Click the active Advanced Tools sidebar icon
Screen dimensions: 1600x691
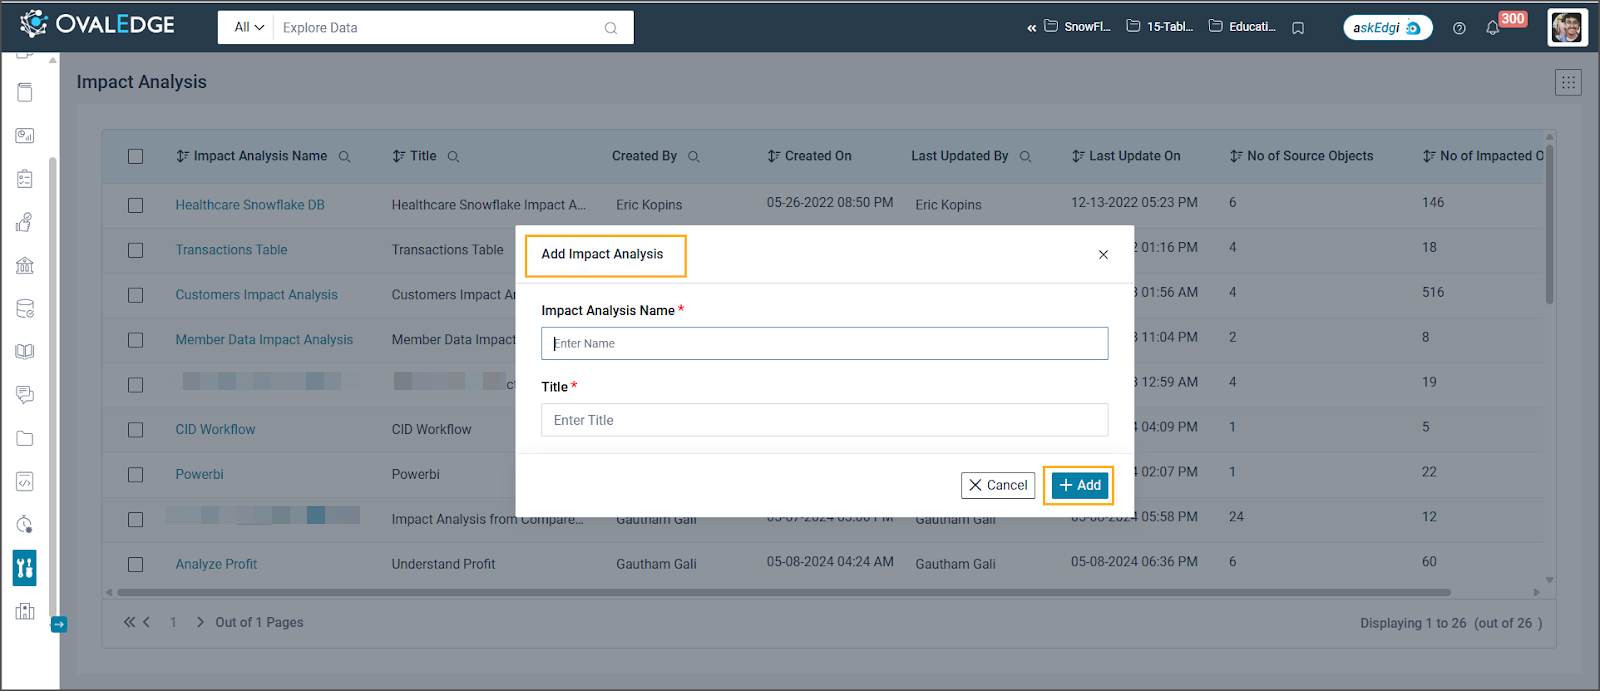pos(25,568)
